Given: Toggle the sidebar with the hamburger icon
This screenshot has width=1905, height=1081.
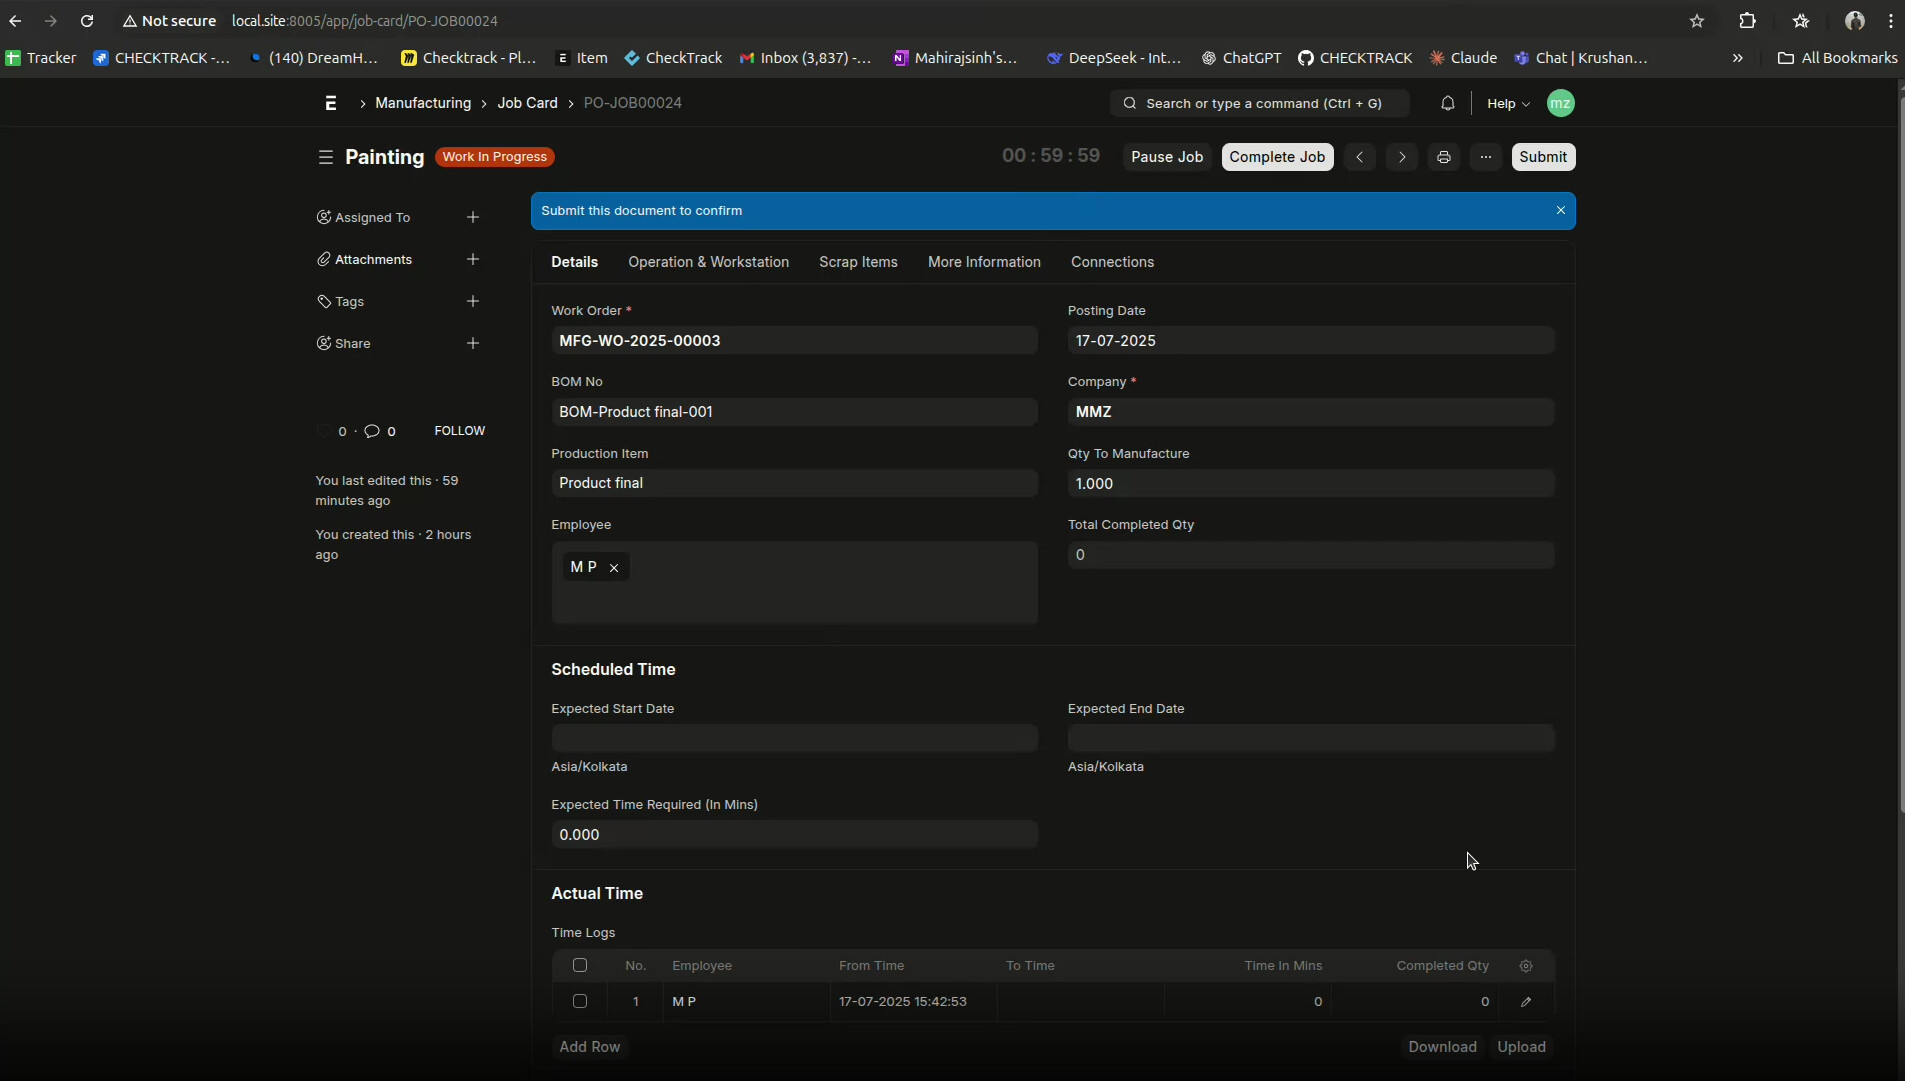Looking at the screenshot, I should click(325, 157).
